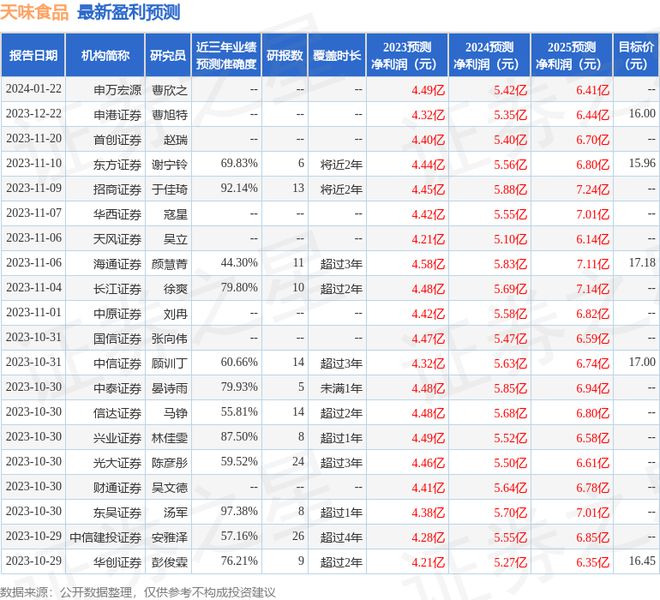Click accuracy value 92.14%

239,188
